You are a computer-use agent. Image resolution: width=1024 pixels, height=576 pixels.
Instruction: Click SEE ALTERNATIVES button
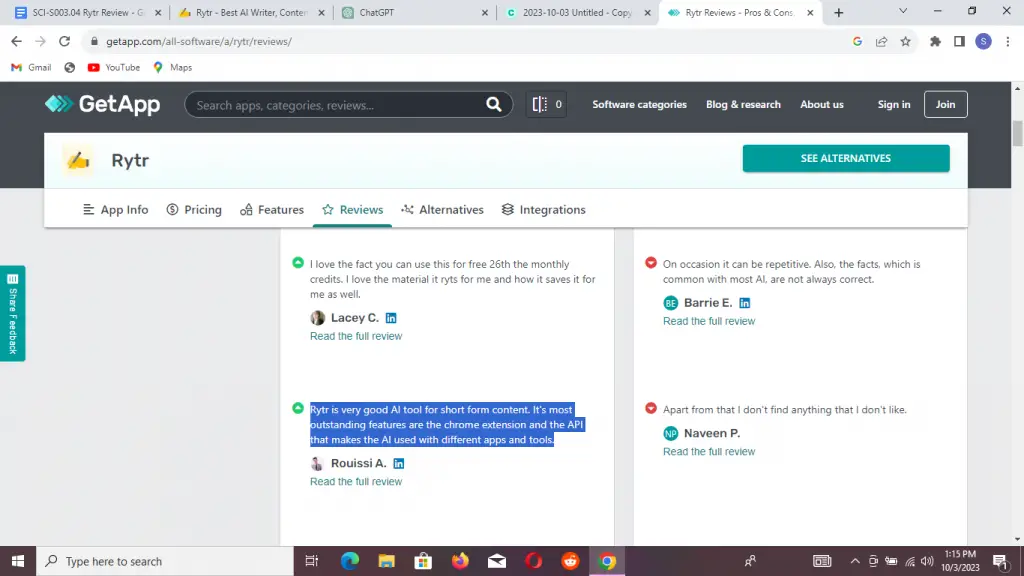pyautogui.click(x=846, y=159)
